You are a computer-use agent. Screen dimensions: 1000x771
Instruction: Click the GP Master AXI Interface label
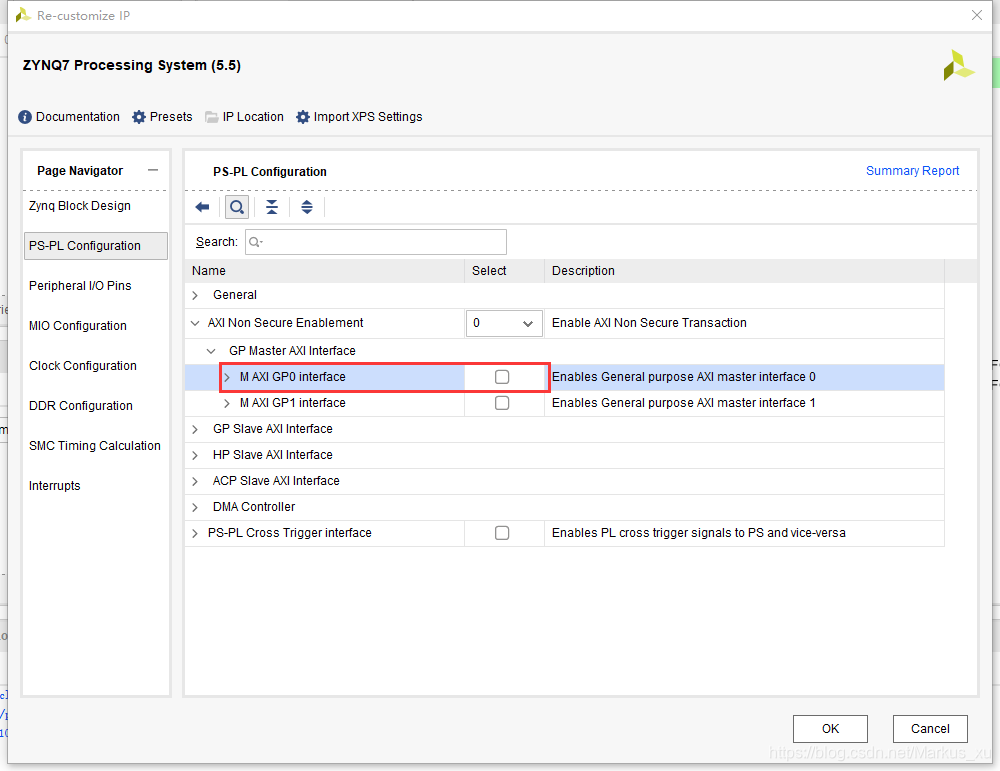coord(292,351)
